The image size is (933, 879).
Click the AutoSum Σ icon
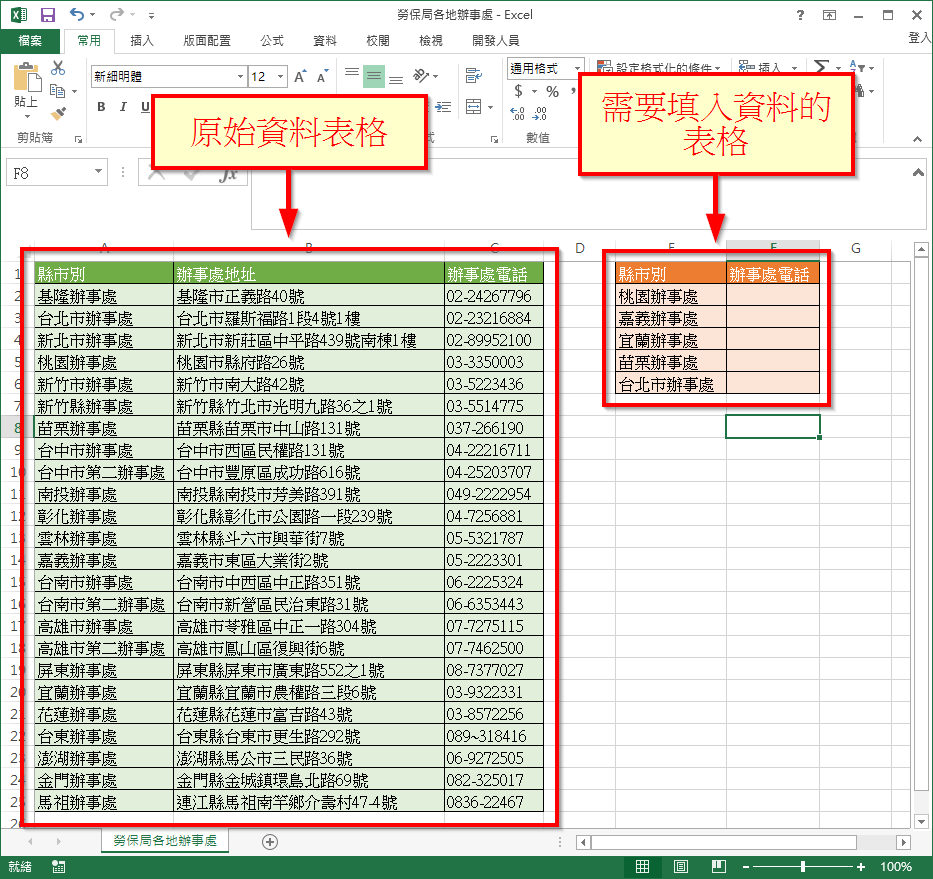(819, 64)
